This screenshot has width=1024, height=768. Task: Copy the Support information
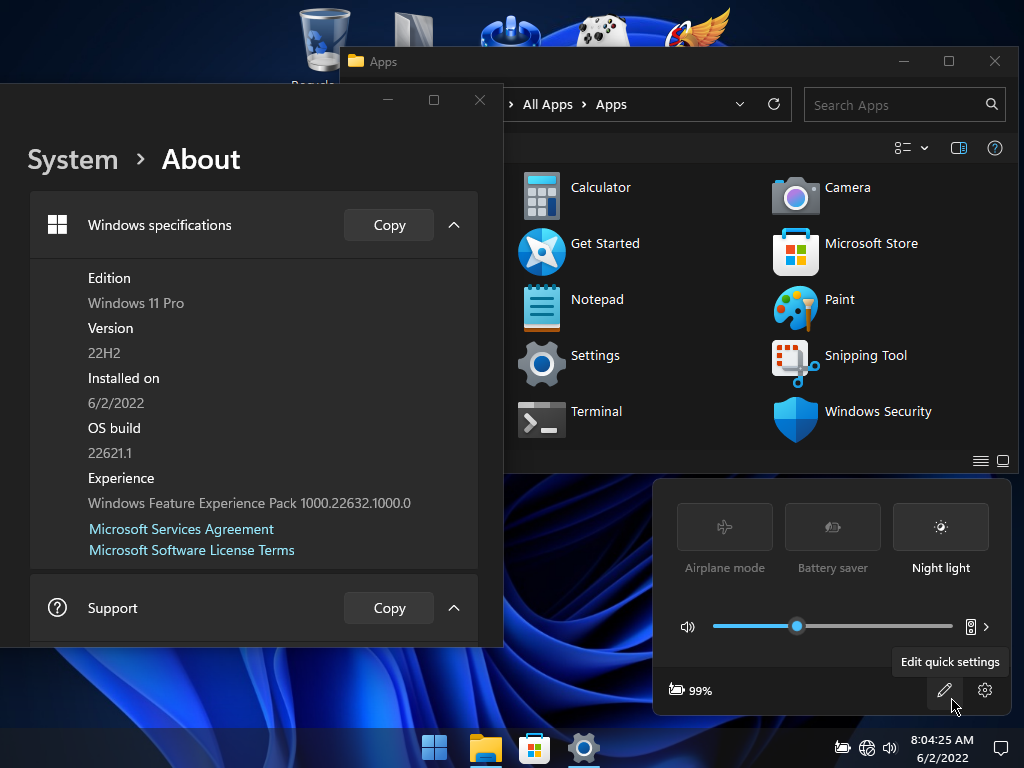[389, 608]
